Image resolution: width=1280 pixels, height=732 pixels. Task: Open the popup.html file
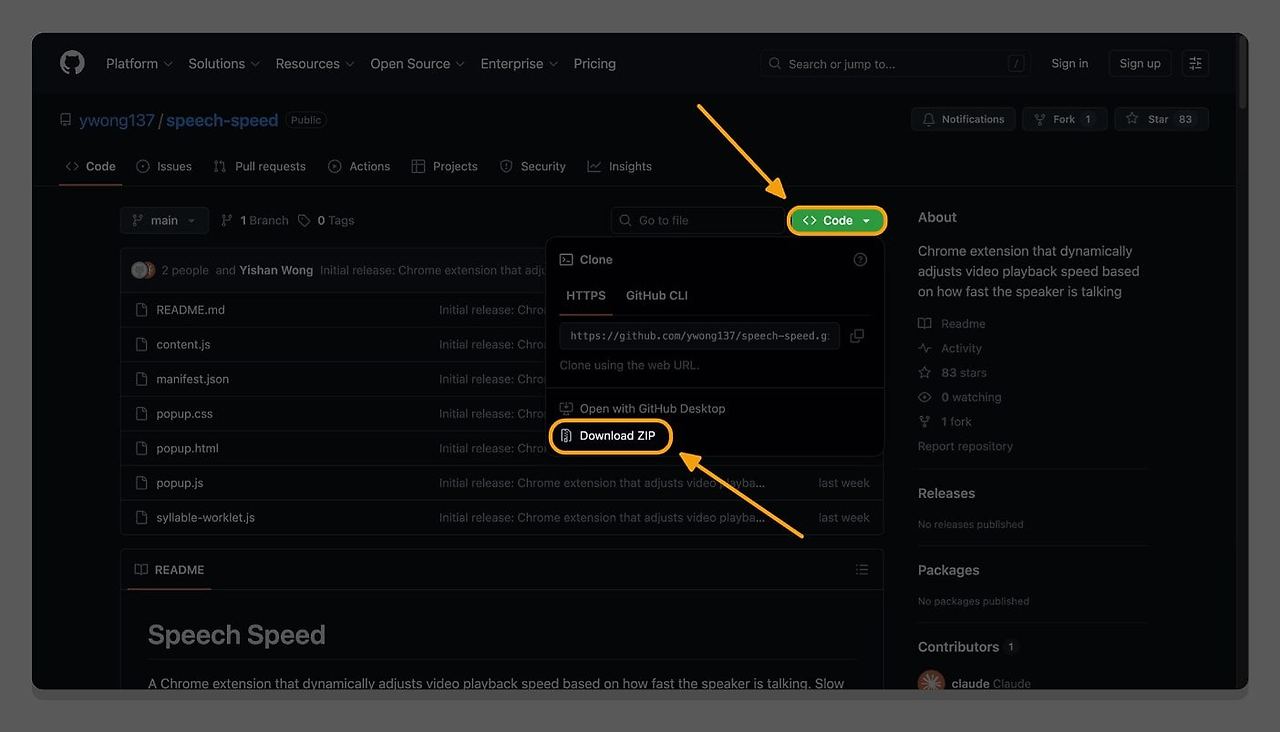(187, 448)
